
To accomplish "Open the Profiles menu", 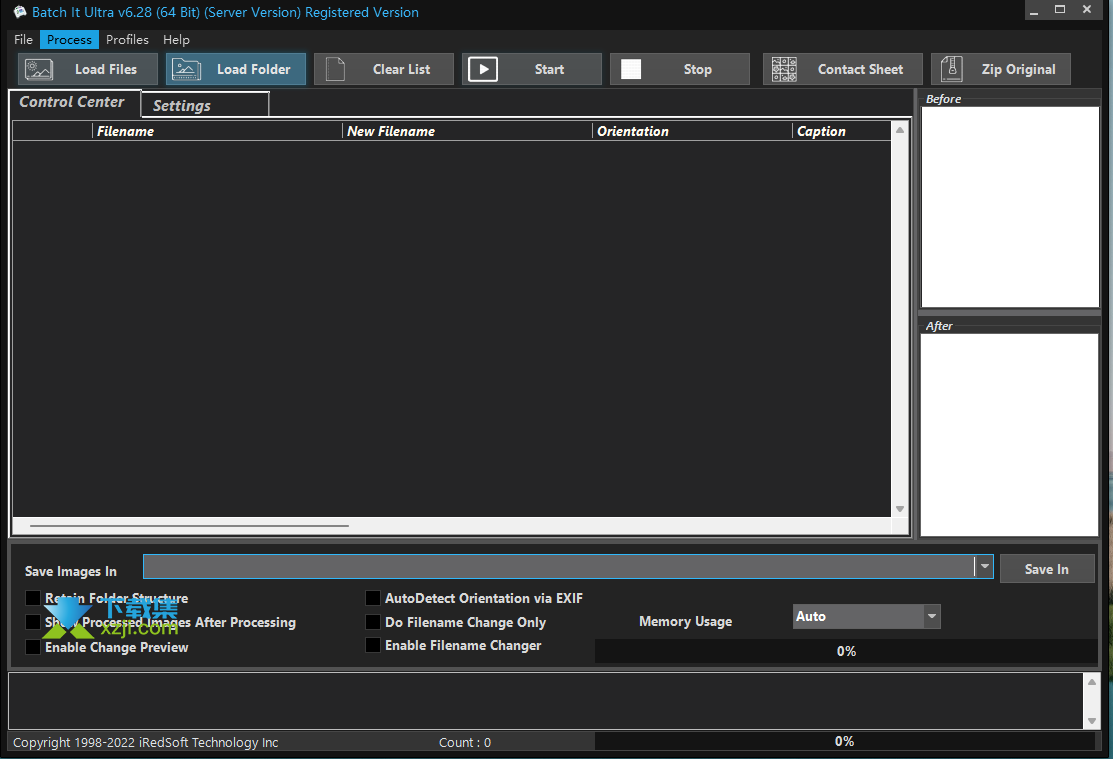I will [127, 40].
